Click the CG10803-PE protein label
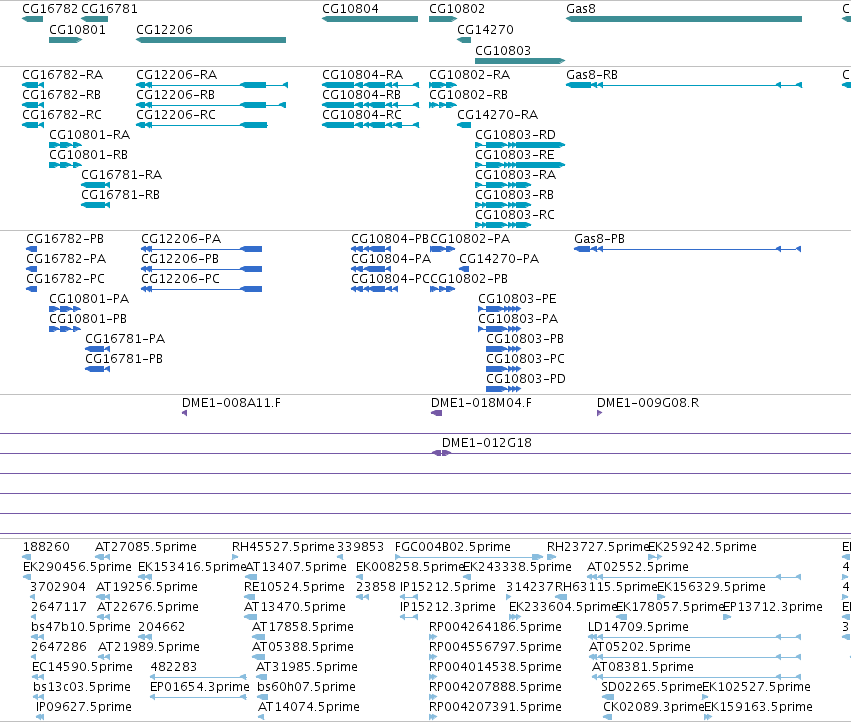Image resolution: width=851 pixels, height=722 pixels. [517, 299]
